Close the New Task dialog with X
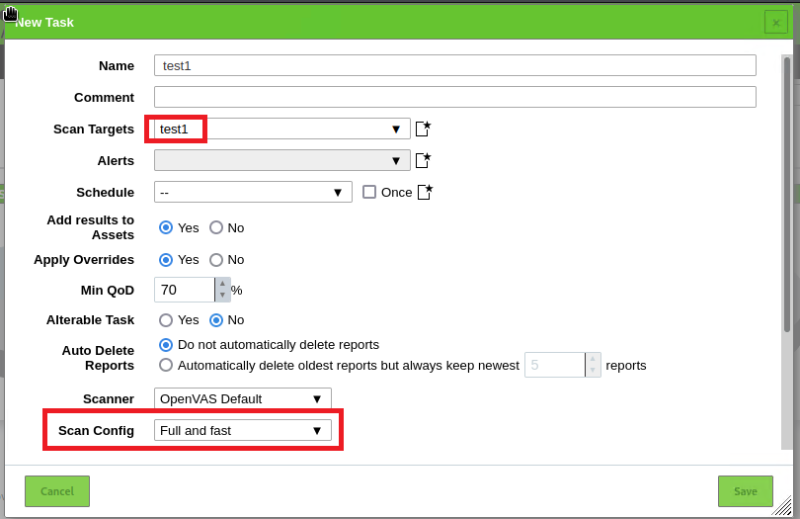 (775, 22)
